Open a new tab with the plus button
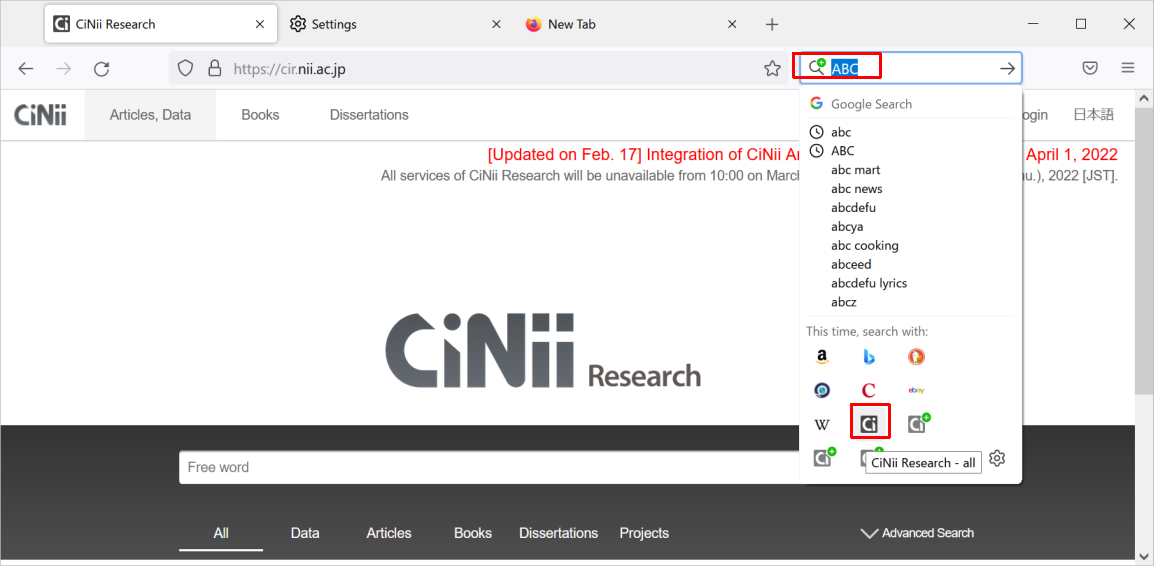Image resolution: width=1154 pixels, height=566 pixels. coord(771,24)
